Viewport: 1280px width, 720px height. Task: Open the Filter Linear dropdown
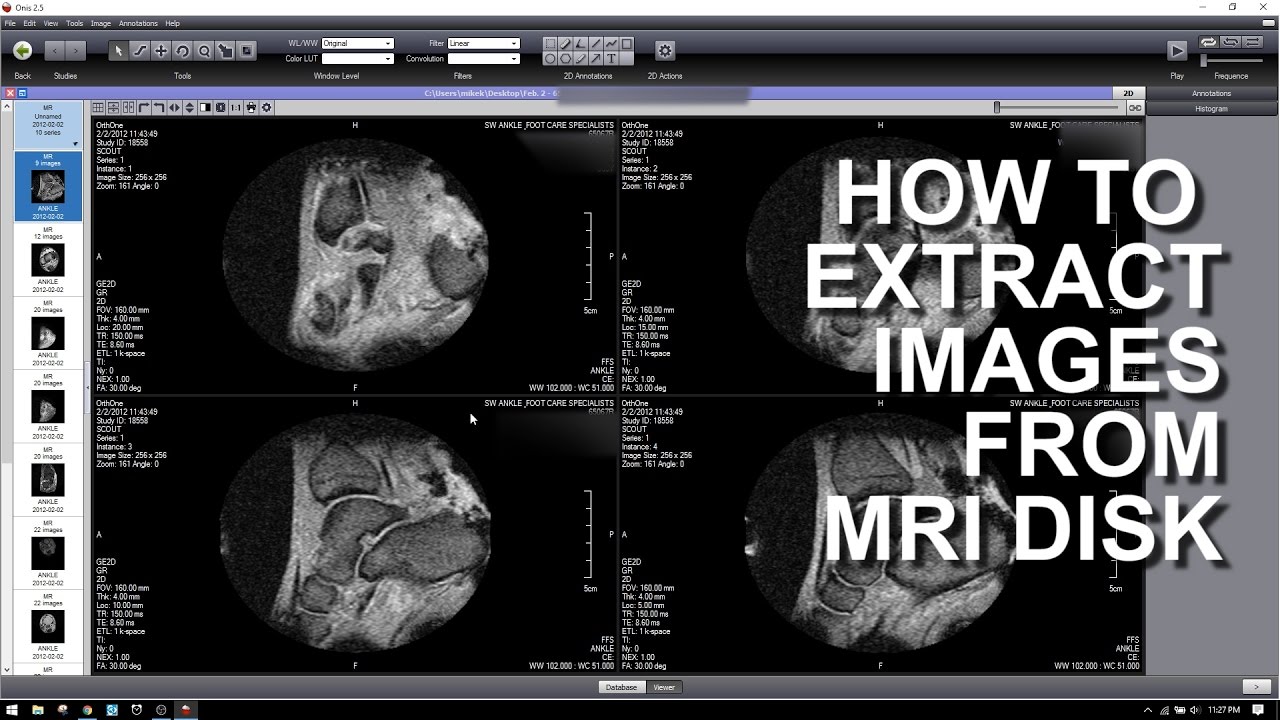(483, 44)
